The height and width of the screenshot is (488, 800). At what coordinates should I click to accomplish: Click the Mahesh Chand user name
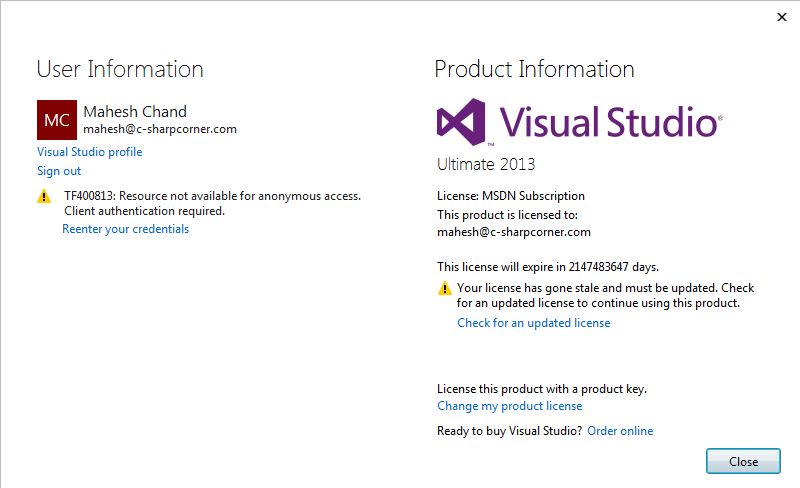135,111
